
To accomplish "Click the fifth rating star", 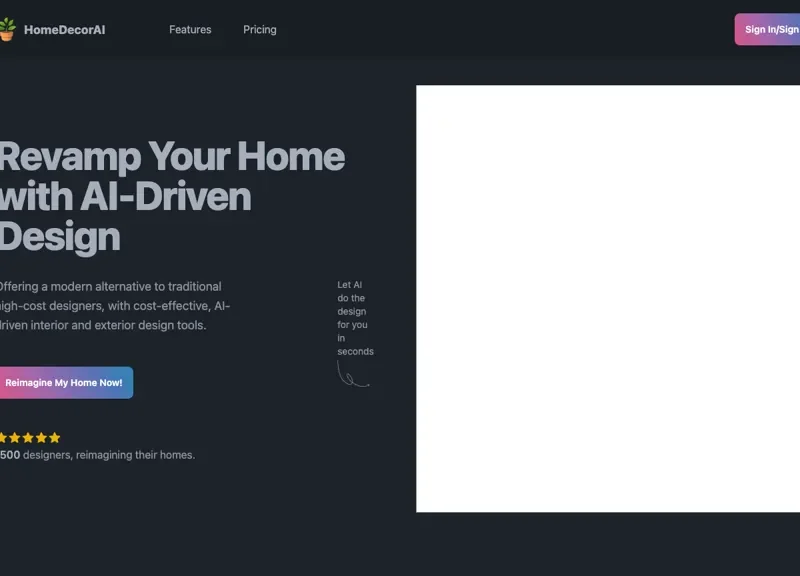I will pos(54,437).
